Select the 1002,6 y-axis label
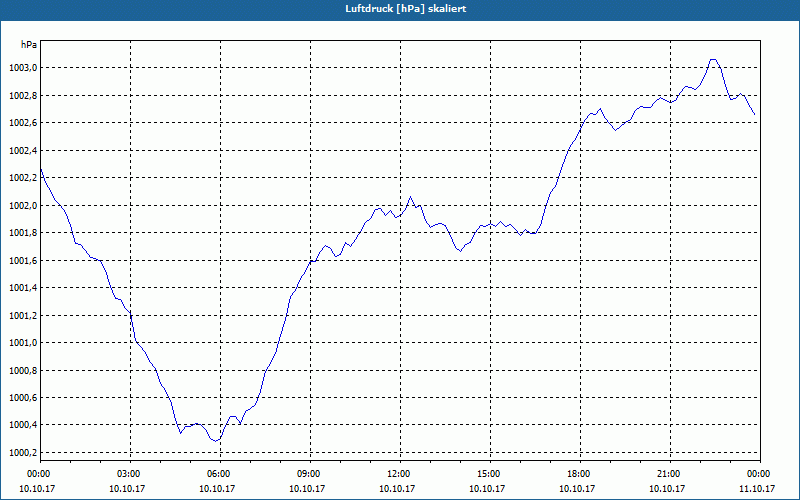Image resolution: width=800 pixels, height=500 pixels. click(x=22, y=123)
